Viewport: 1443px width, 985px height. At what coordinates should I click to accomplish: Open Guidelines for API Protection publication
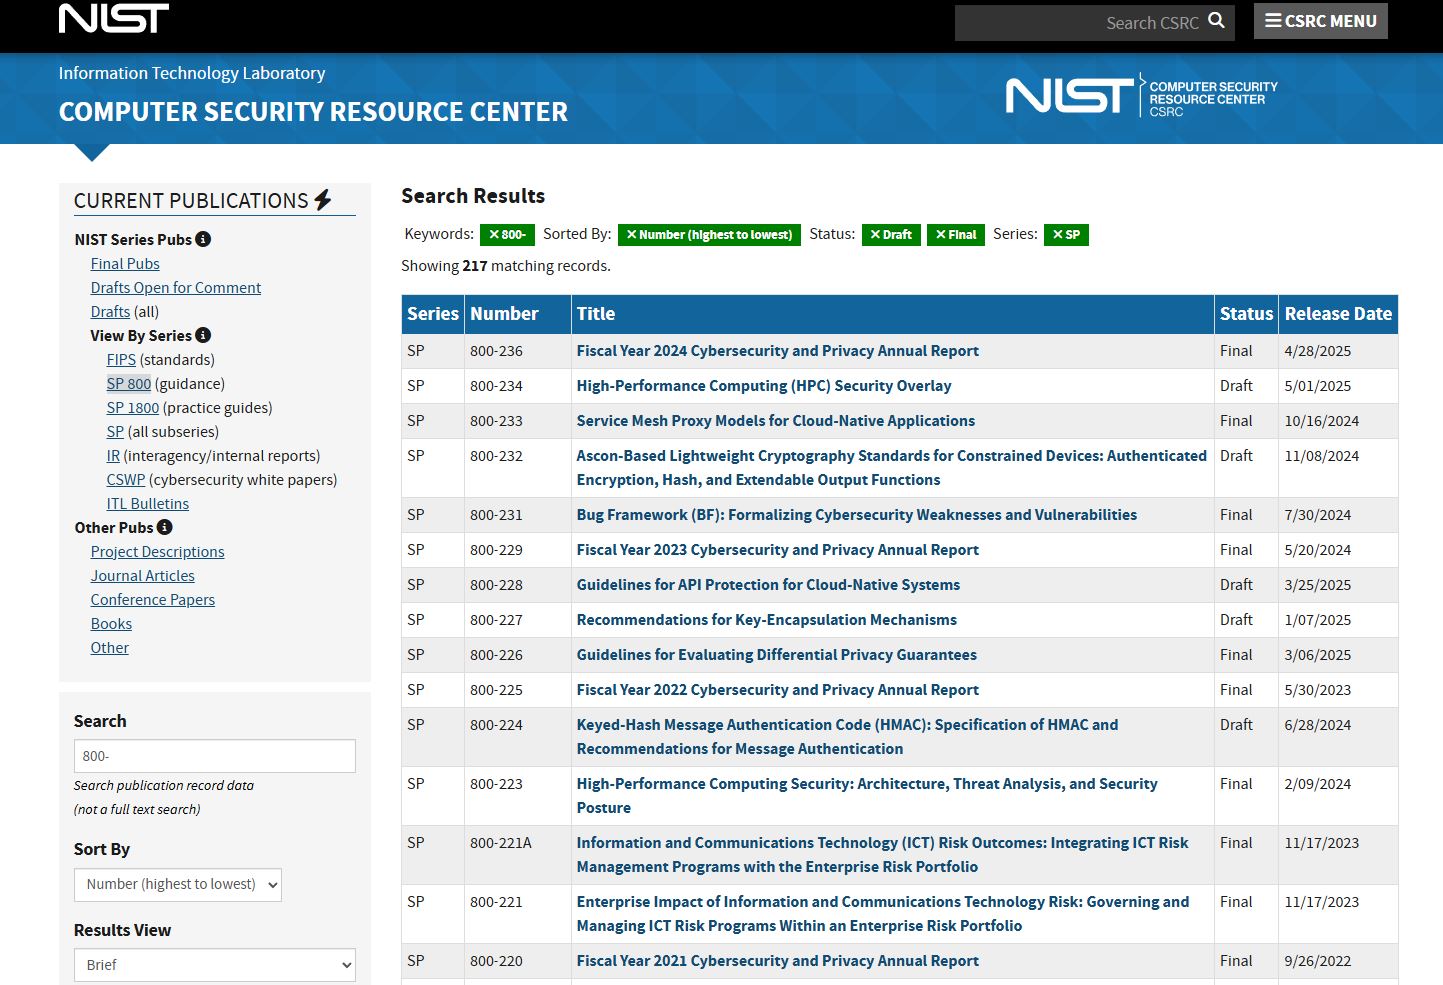coord(768,585)
